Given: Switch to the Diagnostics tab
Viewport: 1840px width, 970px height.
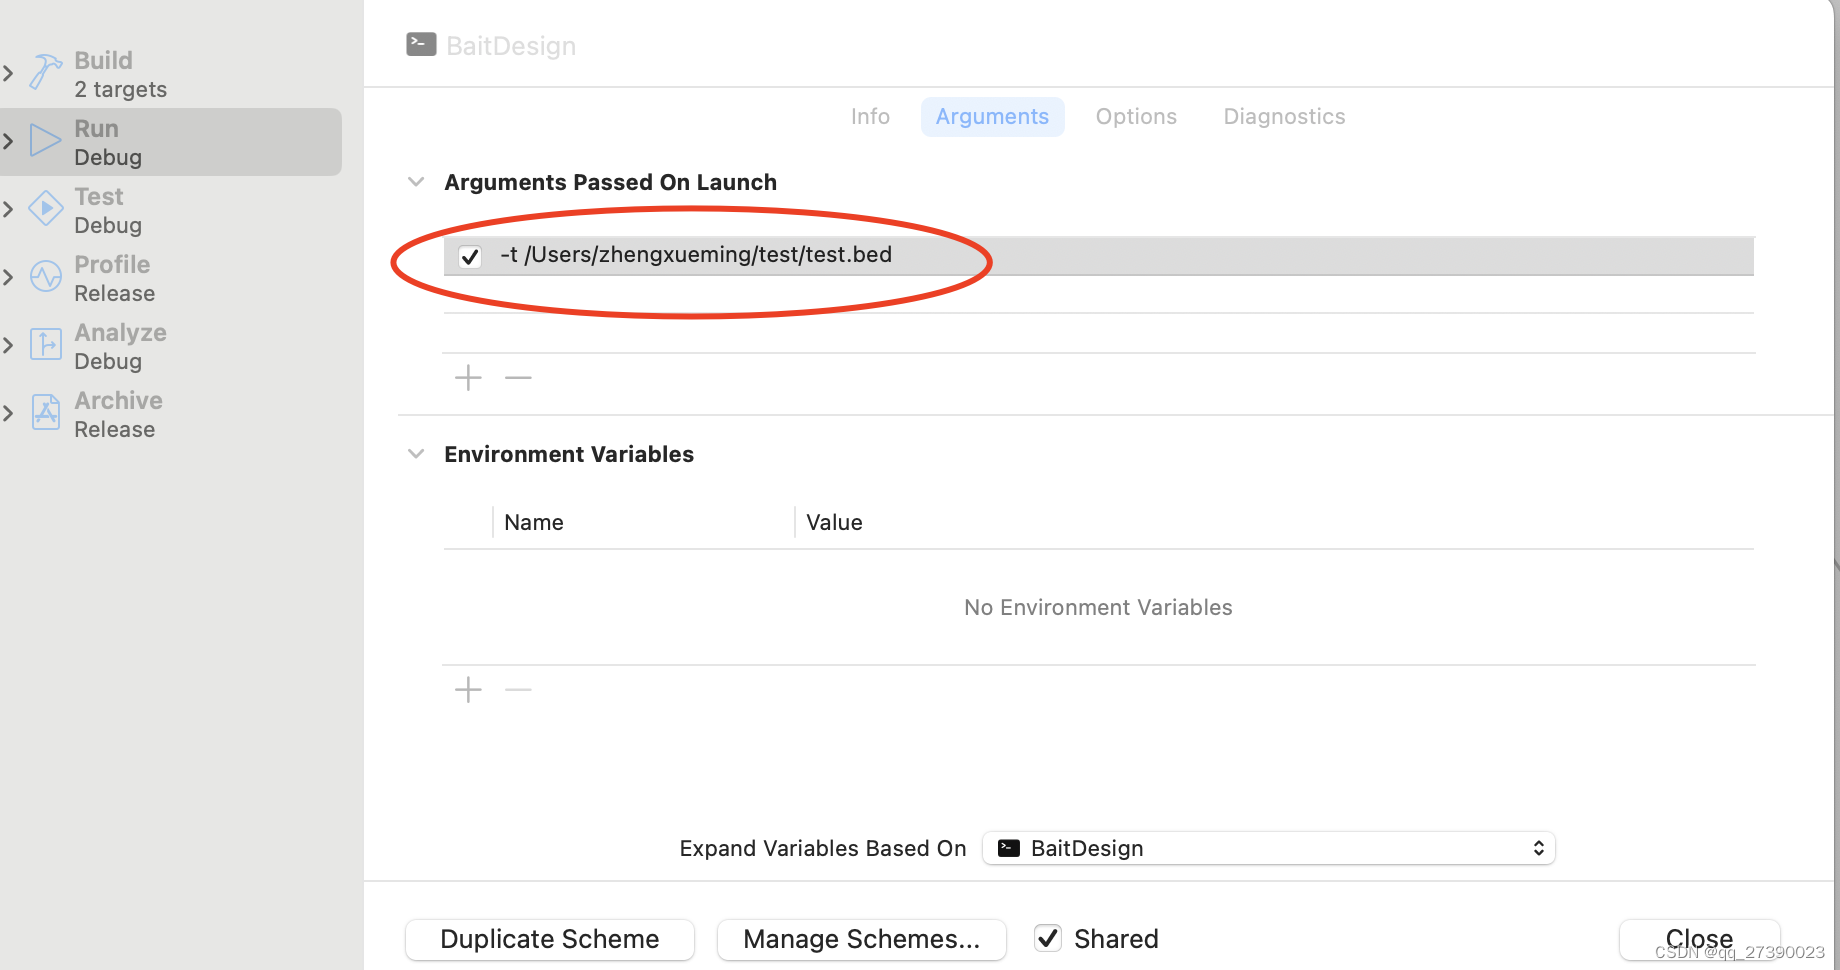Looking at the screenshot, I should coord(1284,116).
